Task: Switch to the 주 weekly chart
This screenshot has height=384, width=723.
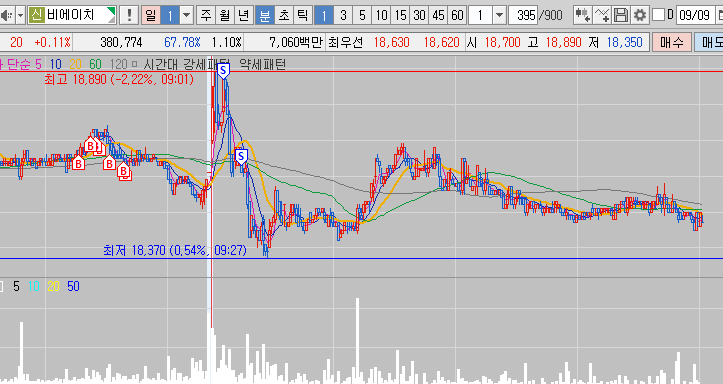Action: click(x=205, y=16)
